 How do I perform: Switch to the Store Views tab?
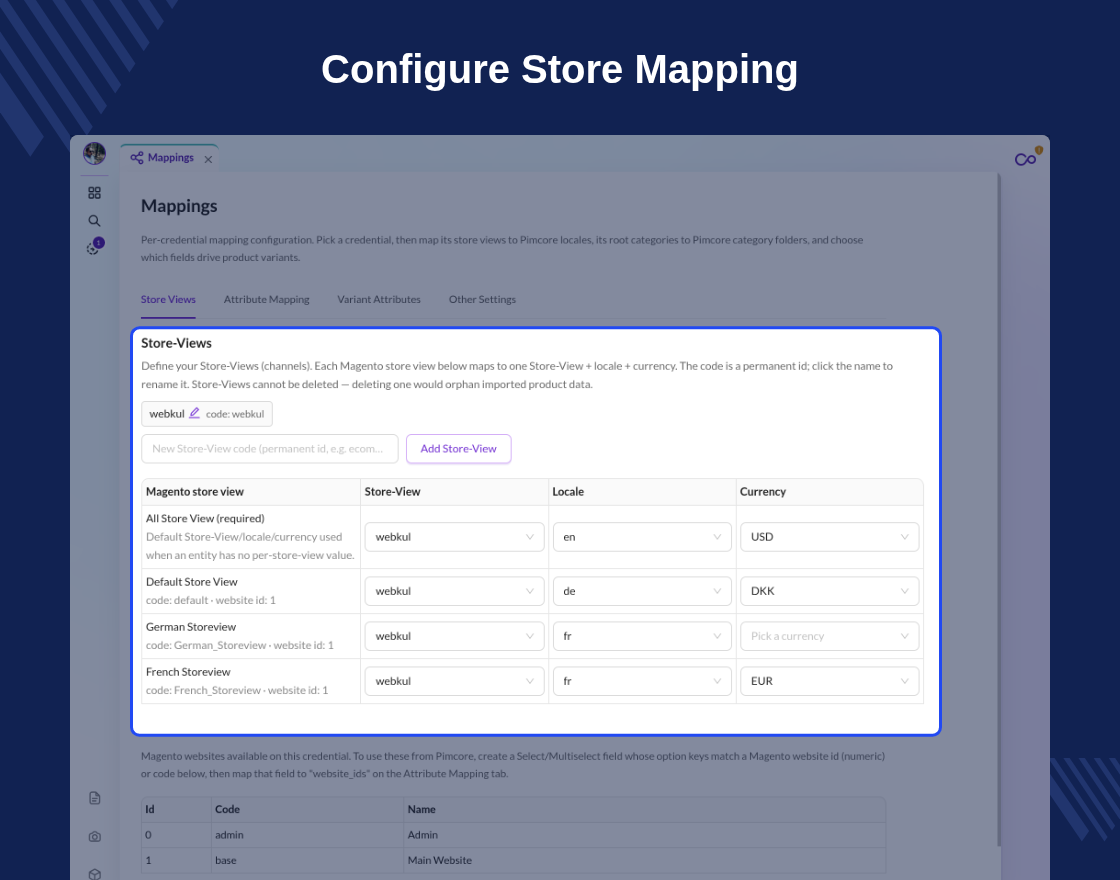(168, 299)
